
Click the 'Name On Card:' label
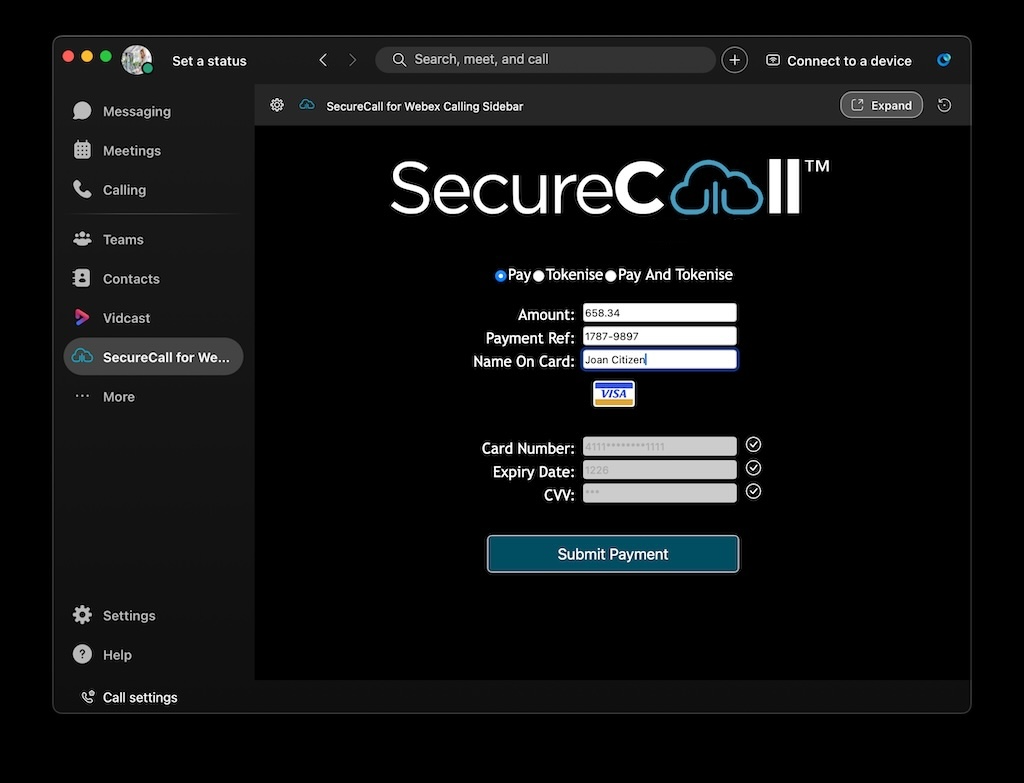tap(524, 361)
